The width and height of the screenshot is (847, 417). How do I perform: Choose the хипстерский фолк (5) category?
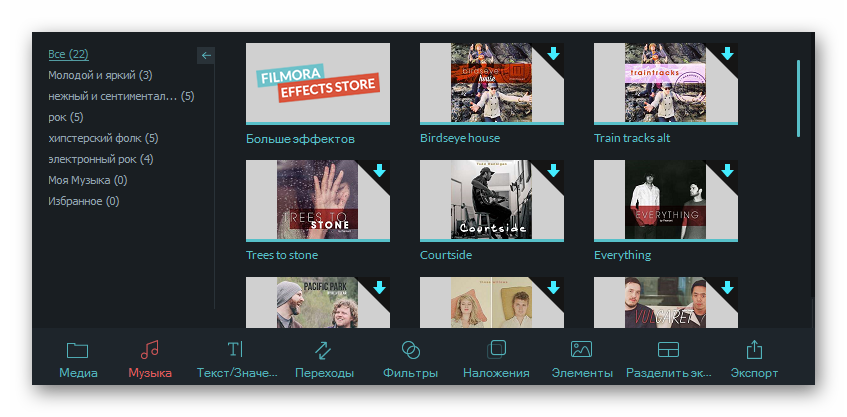(x=103, y=138)
